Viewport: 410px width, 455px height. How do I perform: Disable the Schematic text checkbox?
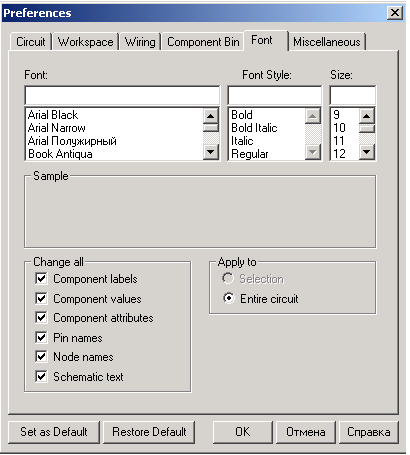(41, 376)
